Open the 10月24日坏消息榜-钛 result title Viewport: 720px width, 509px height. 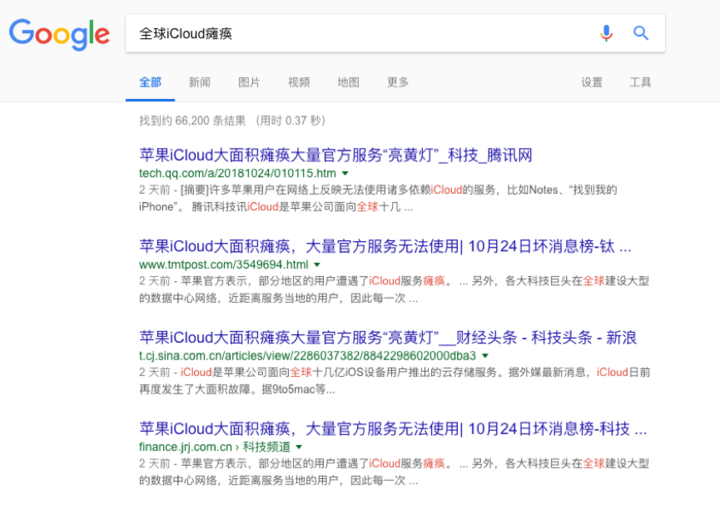point(385,247)
